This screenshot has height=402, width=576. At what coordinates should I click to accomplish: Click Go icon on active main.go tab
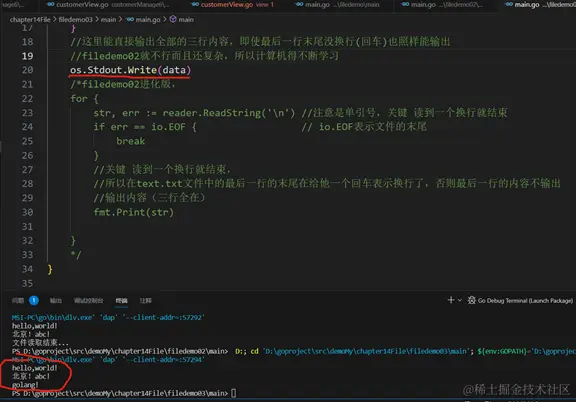pos(509,4)
